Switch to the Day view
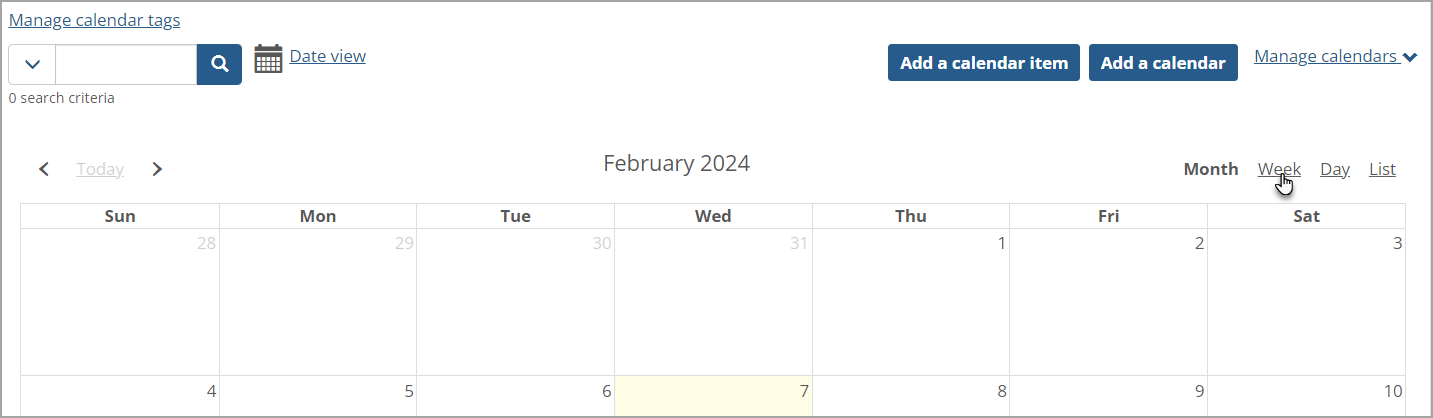This screenshot has height=418, width=1433. [x=1334, y=169]
